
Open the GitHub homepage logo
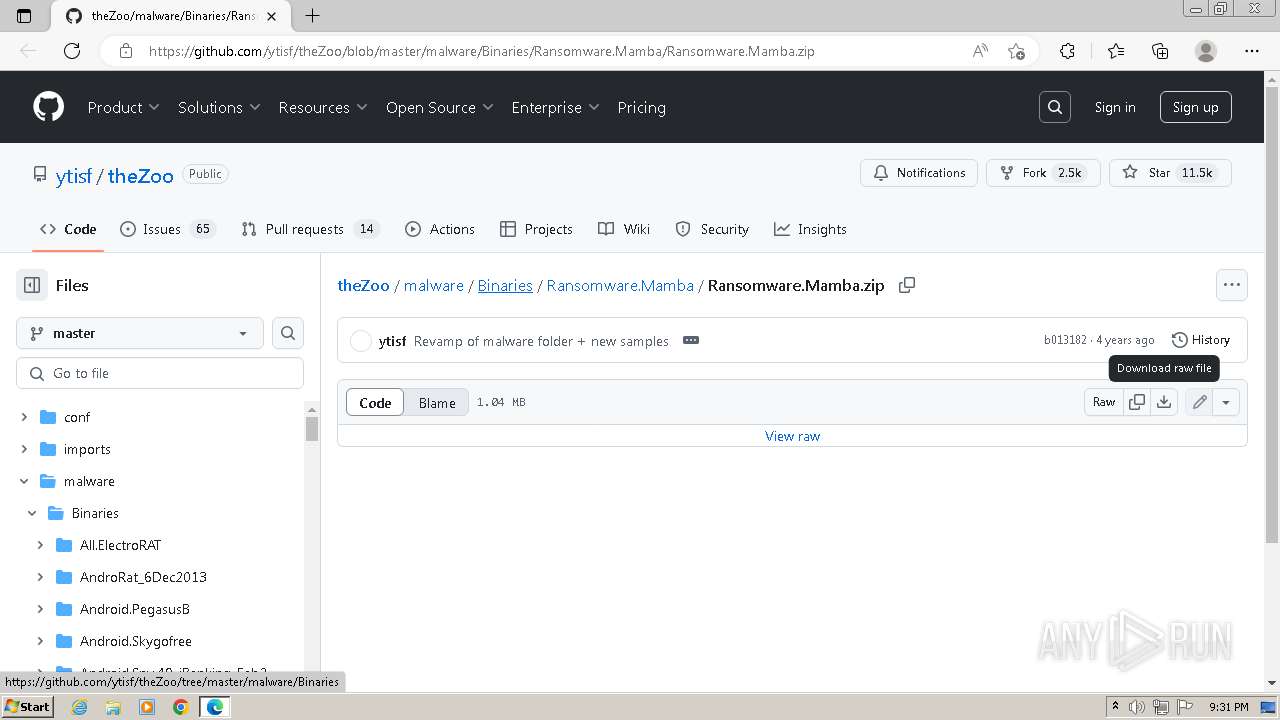[x=48, y=107]
